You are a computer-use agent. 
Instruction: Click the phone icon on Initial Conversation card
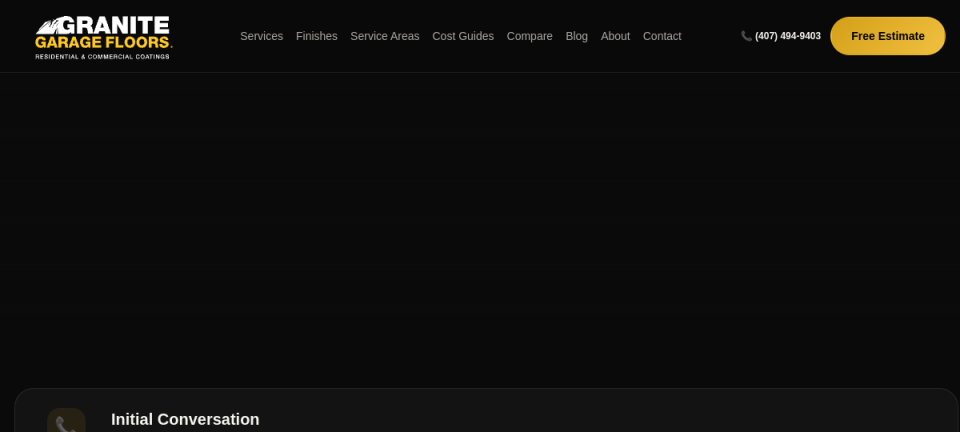coord(66,421)
